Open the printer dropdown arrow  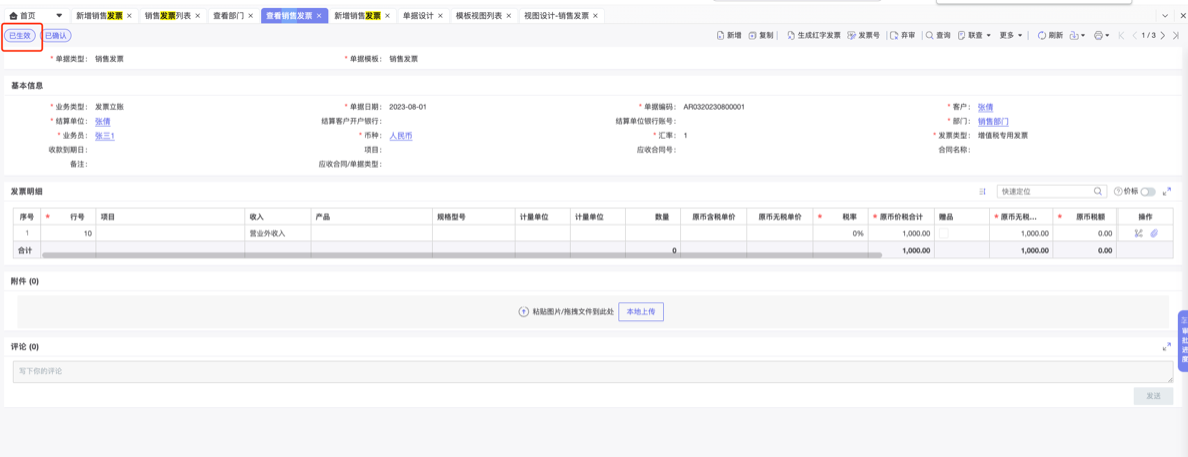pyautogui.click(x=1108, y=36)
